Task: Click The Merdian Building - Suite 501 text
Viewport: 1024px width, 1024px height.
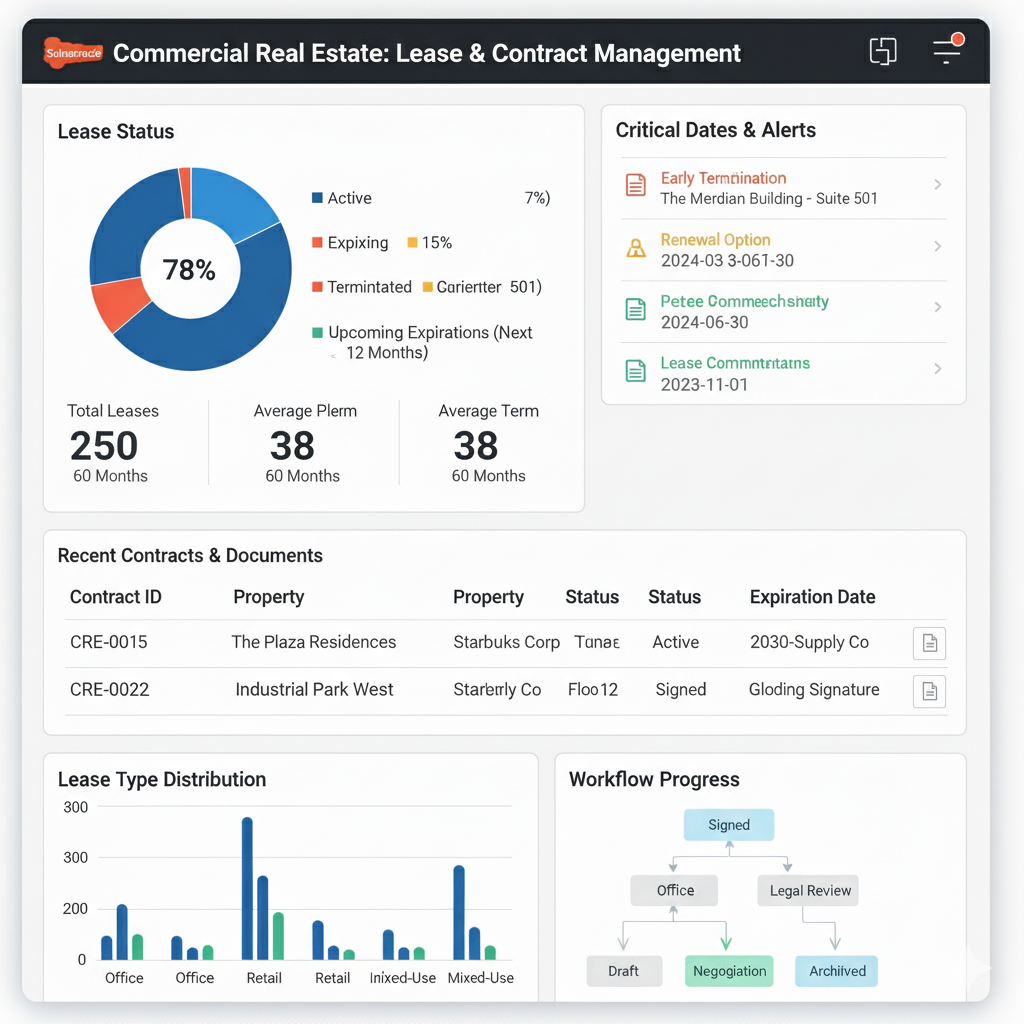Action: pos(769,199)
